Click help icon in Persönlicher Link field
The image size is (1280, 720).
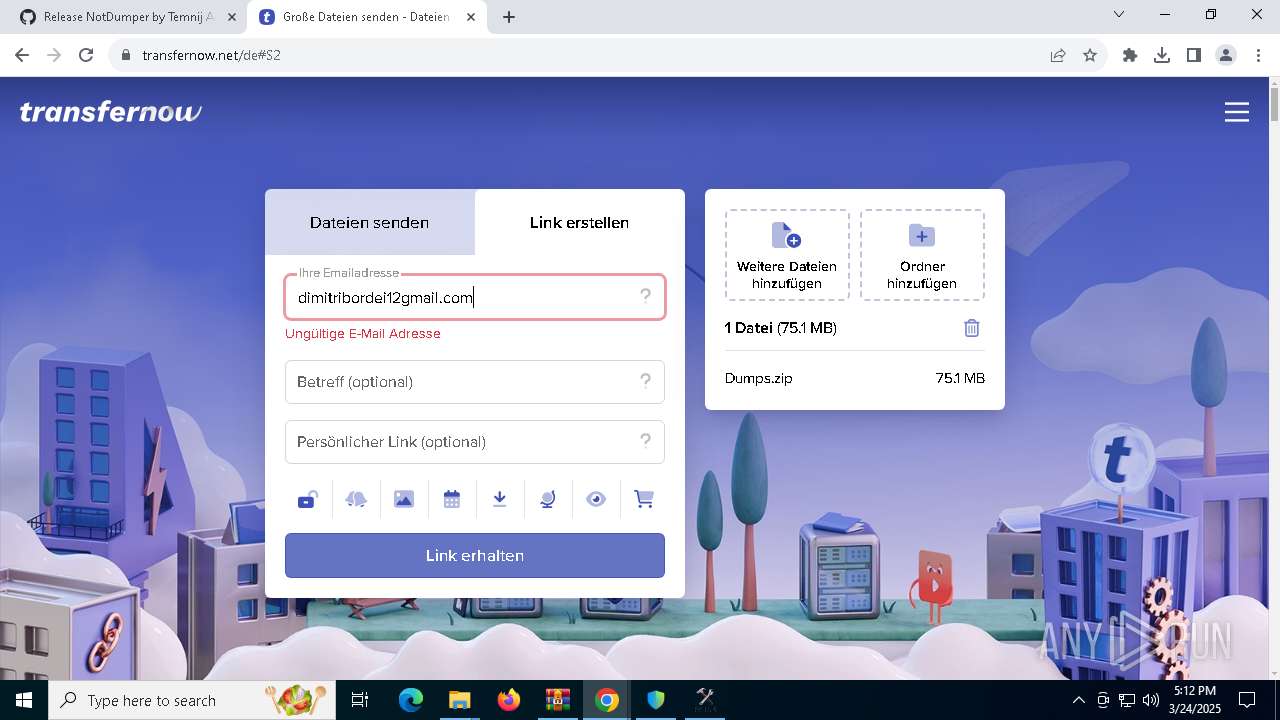pyautogui.click(x=646, y=441)
